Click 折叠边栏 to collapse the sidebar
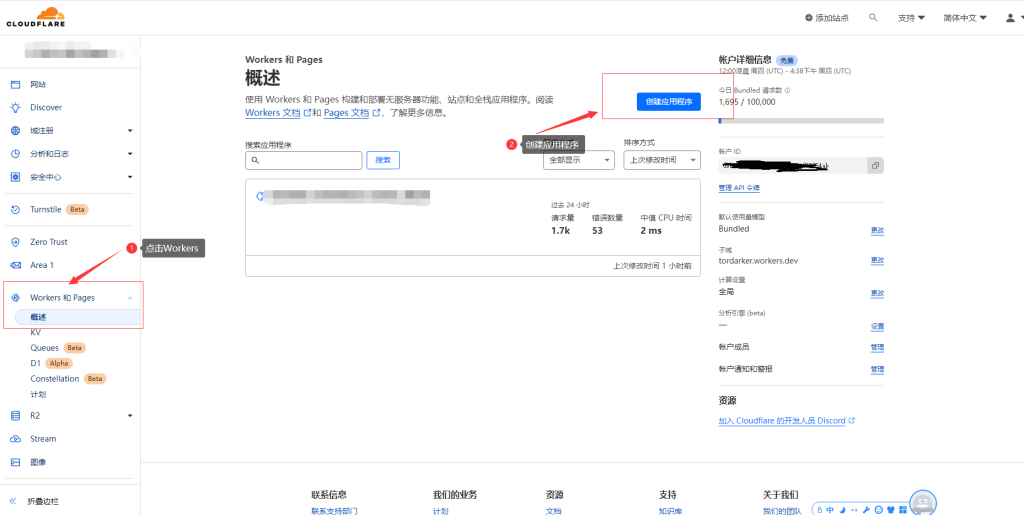Viewport: 1024px width, 515px height. pos(42,501)
